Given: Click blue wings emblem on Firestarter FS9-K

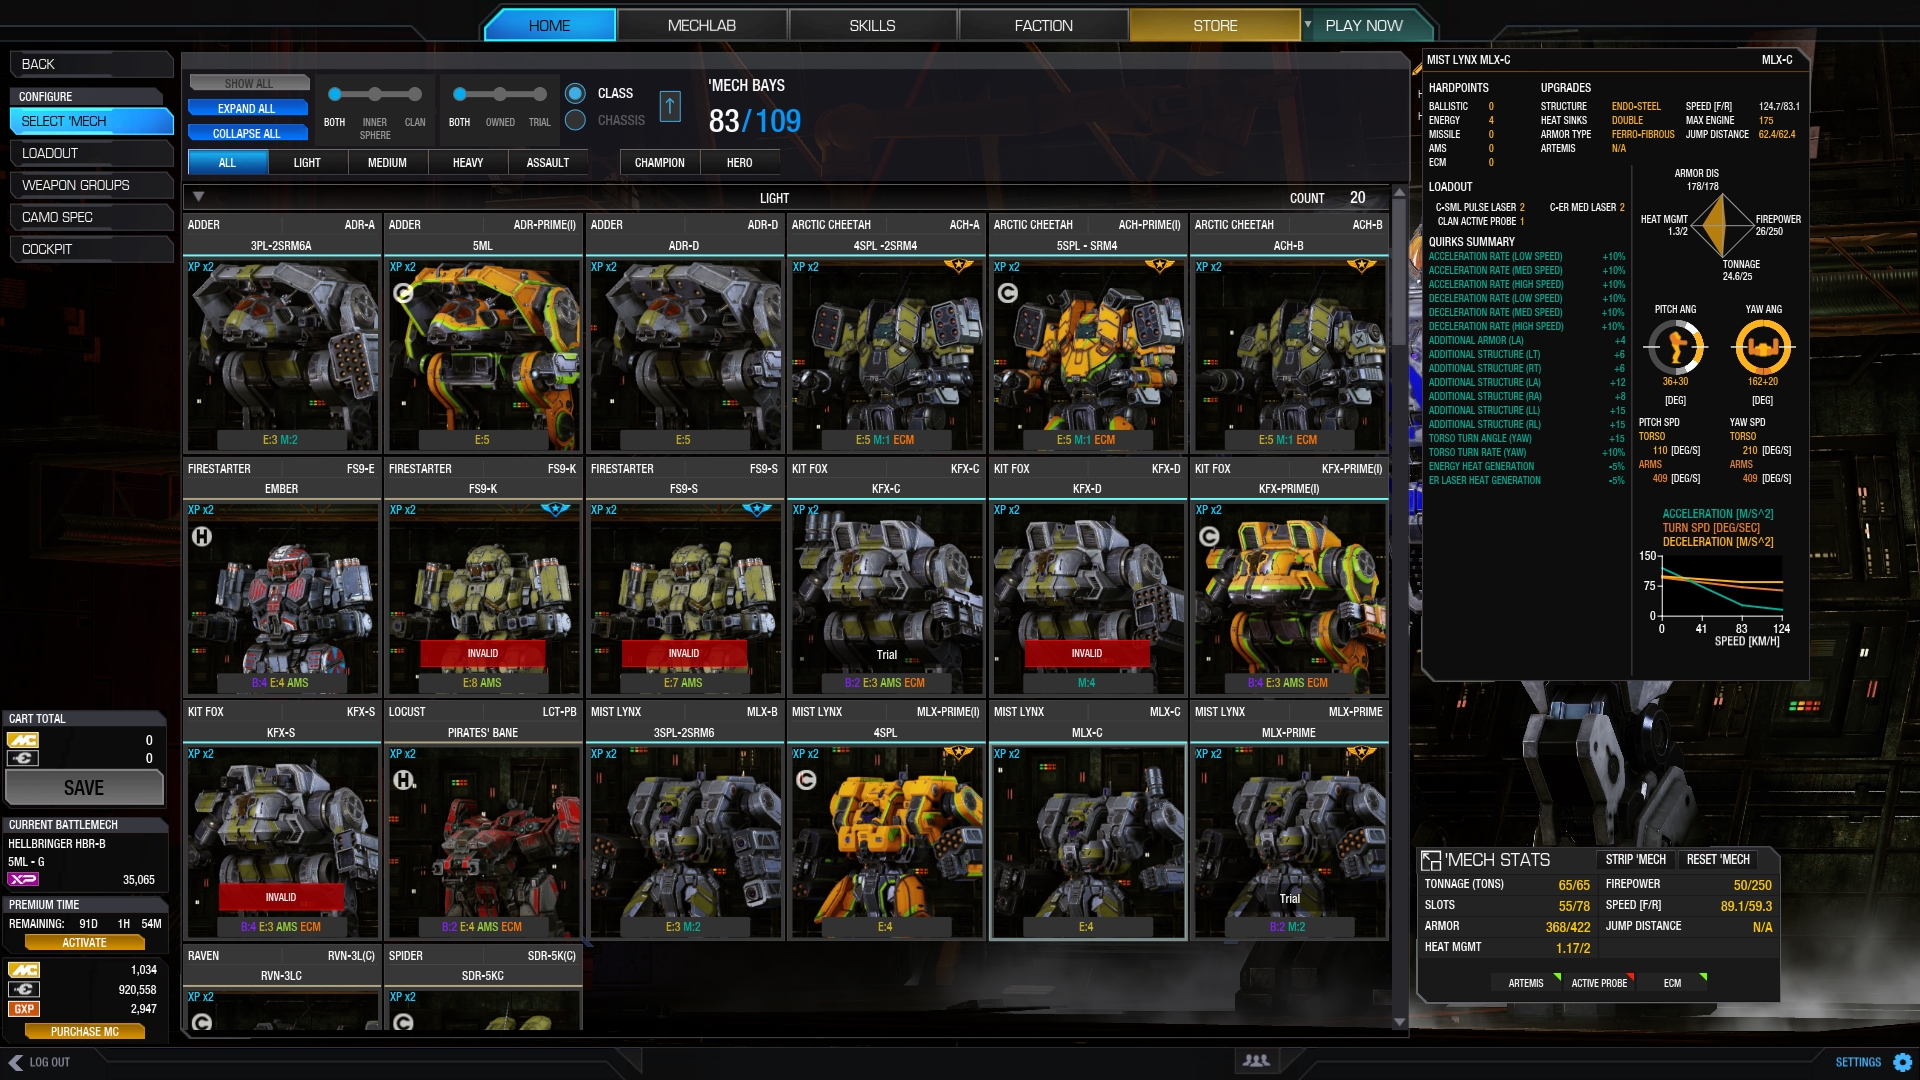Looking at the screenshot, I should click(555, 510).
